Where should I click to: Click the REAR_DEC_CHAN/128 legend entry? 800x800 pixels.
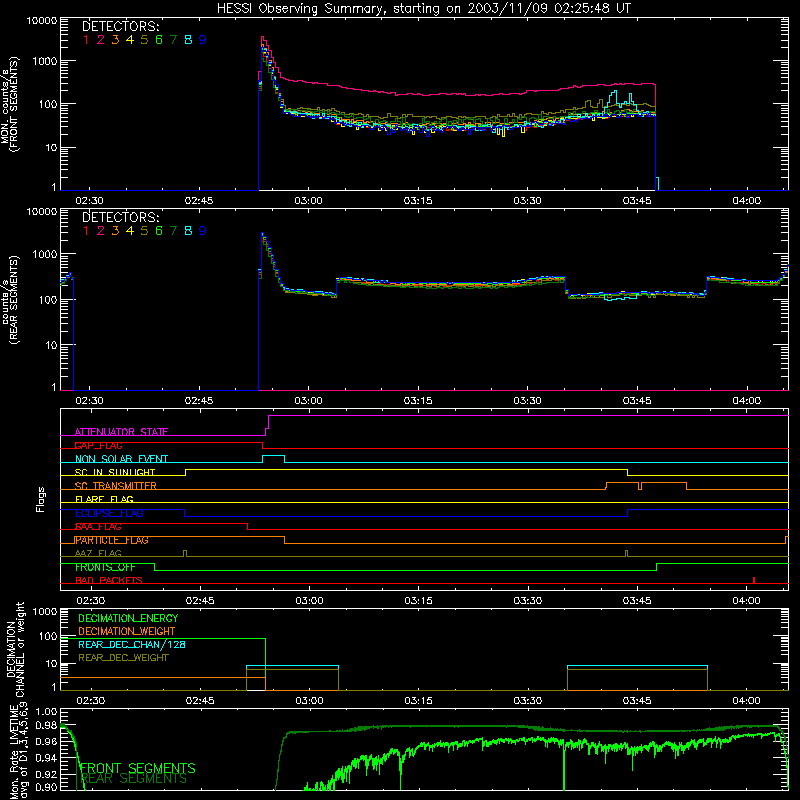[132, 644]
